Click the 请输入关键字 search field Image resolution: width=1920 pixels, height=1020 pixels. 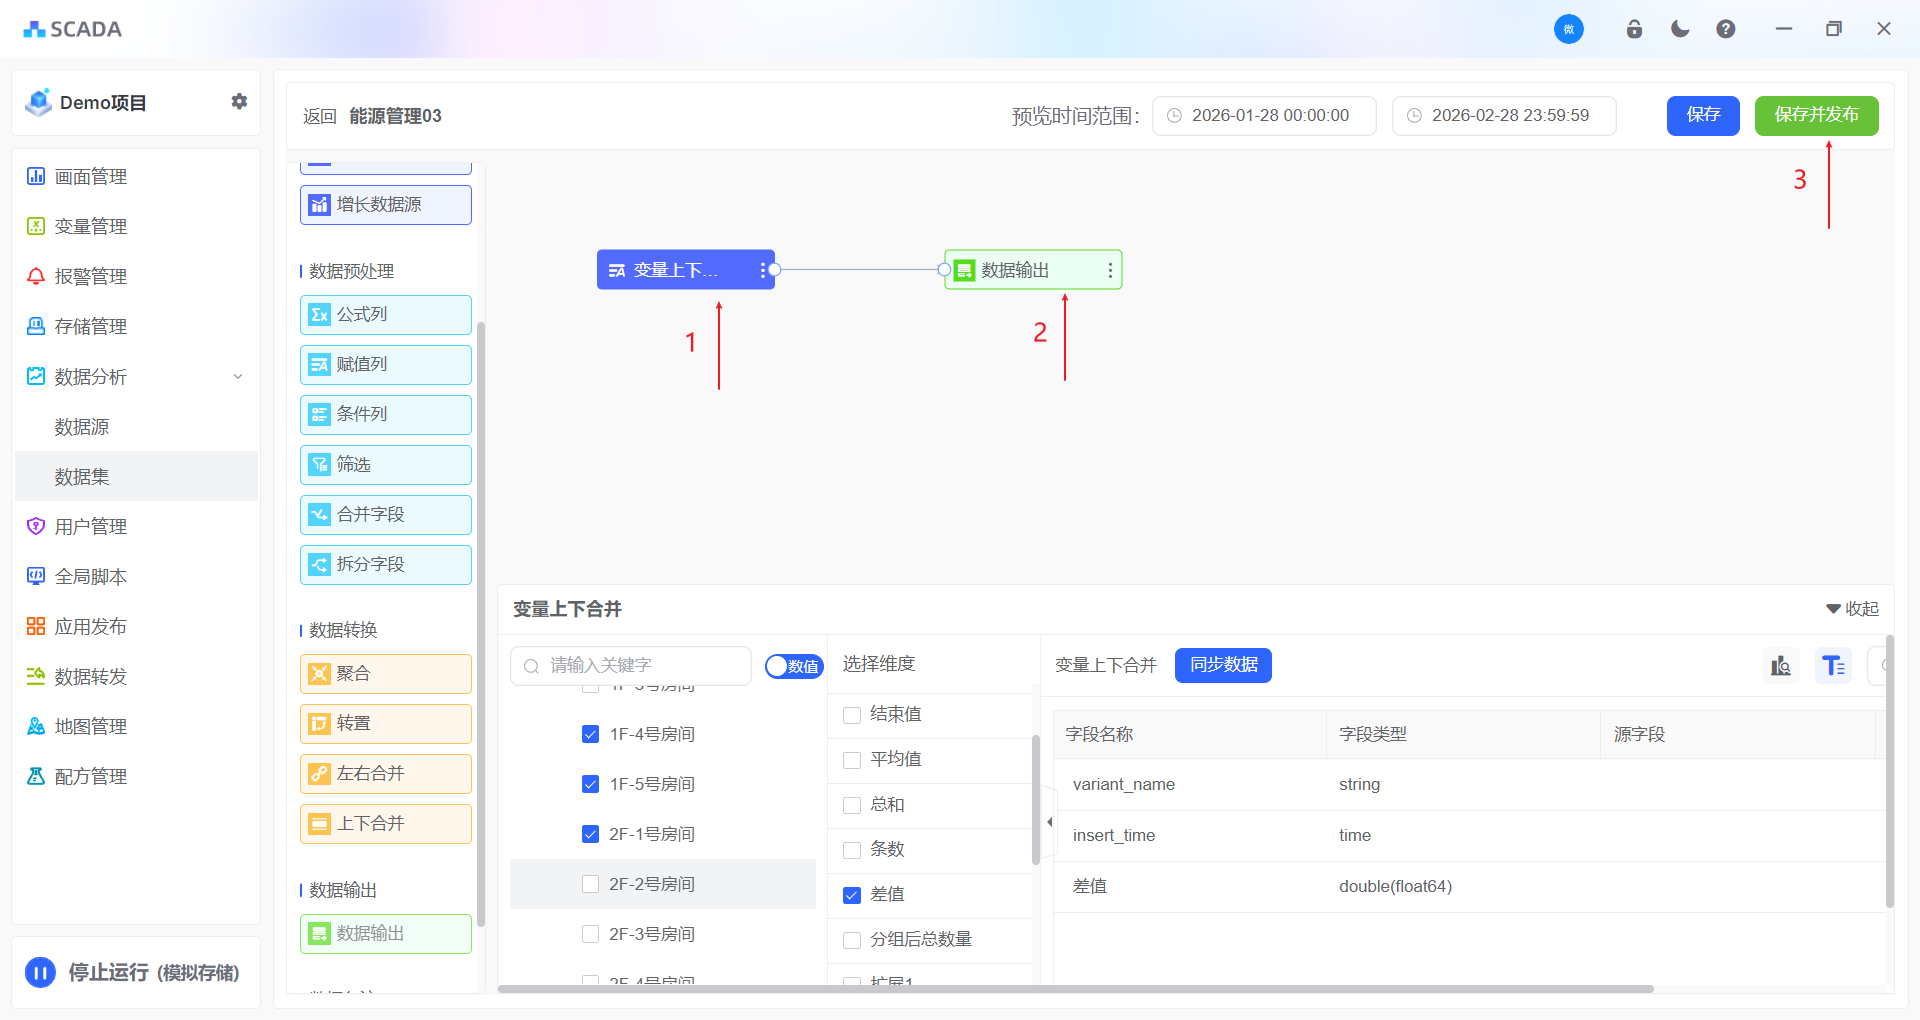[640, 666]
